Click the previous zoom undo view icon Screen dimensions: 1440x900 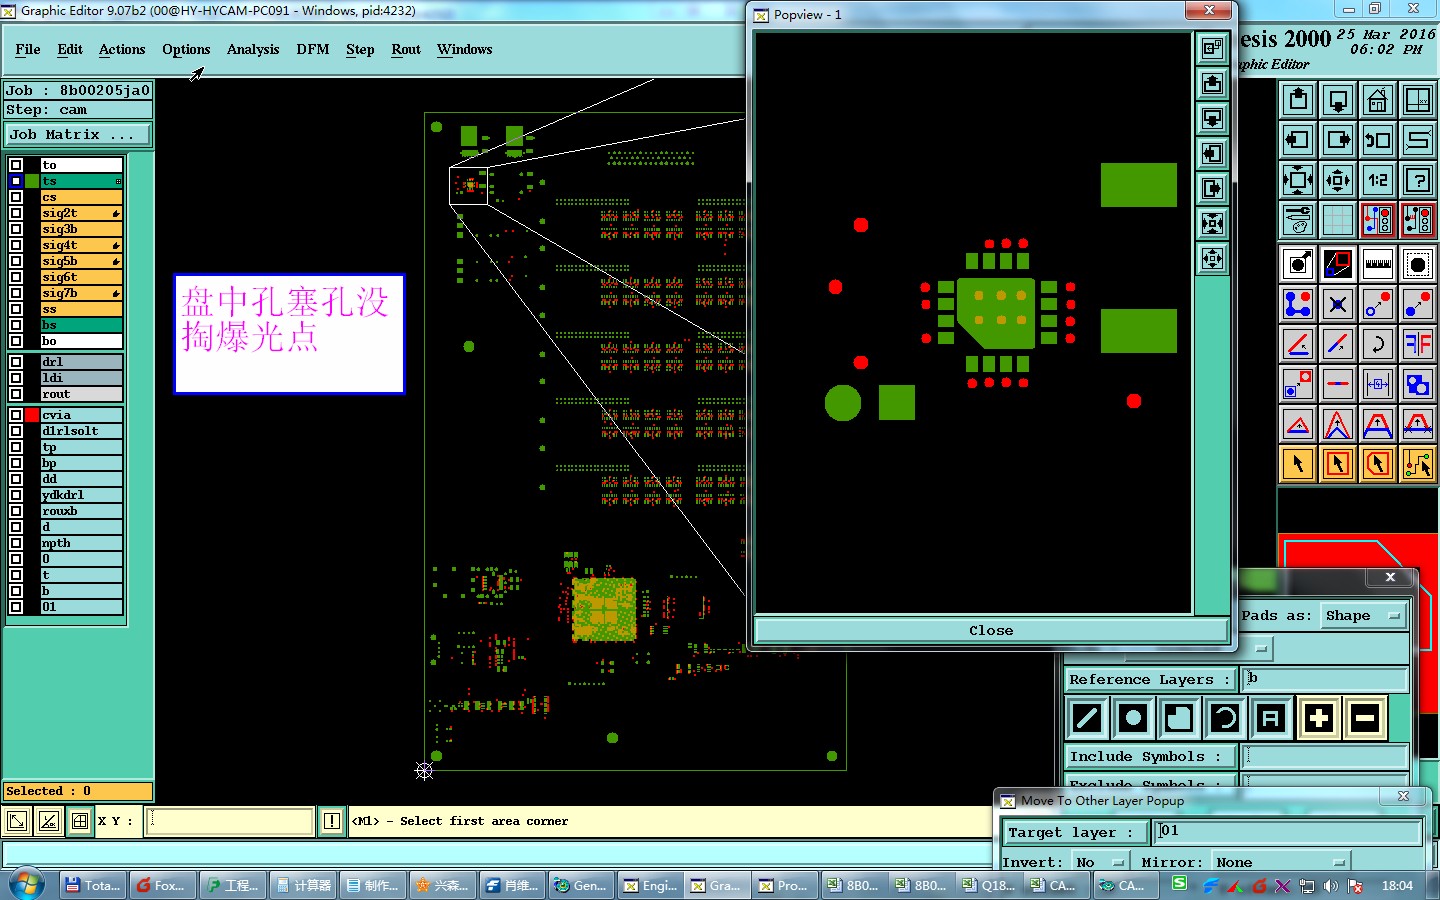click(1378, 140)
